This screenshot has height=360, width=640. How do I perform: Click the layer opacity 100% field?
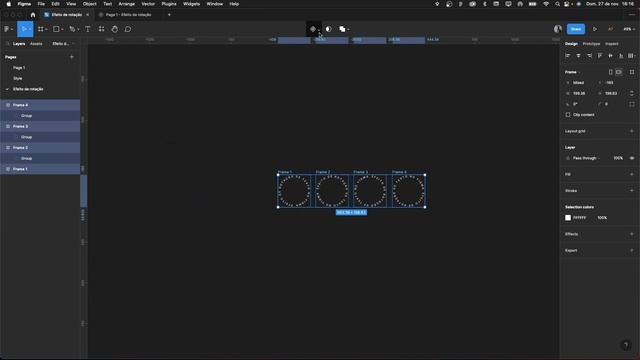(x=618, y=158)
